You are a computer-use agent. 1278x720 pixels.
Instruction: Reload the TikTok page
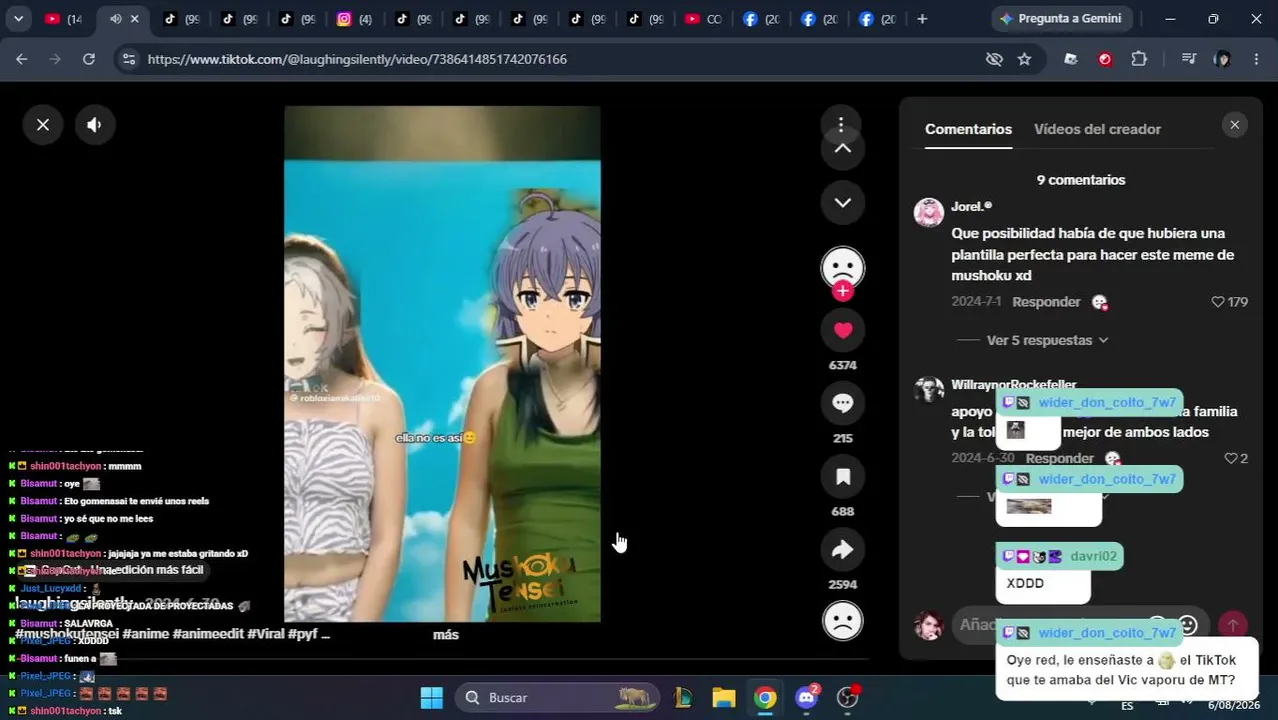[88, 59]
